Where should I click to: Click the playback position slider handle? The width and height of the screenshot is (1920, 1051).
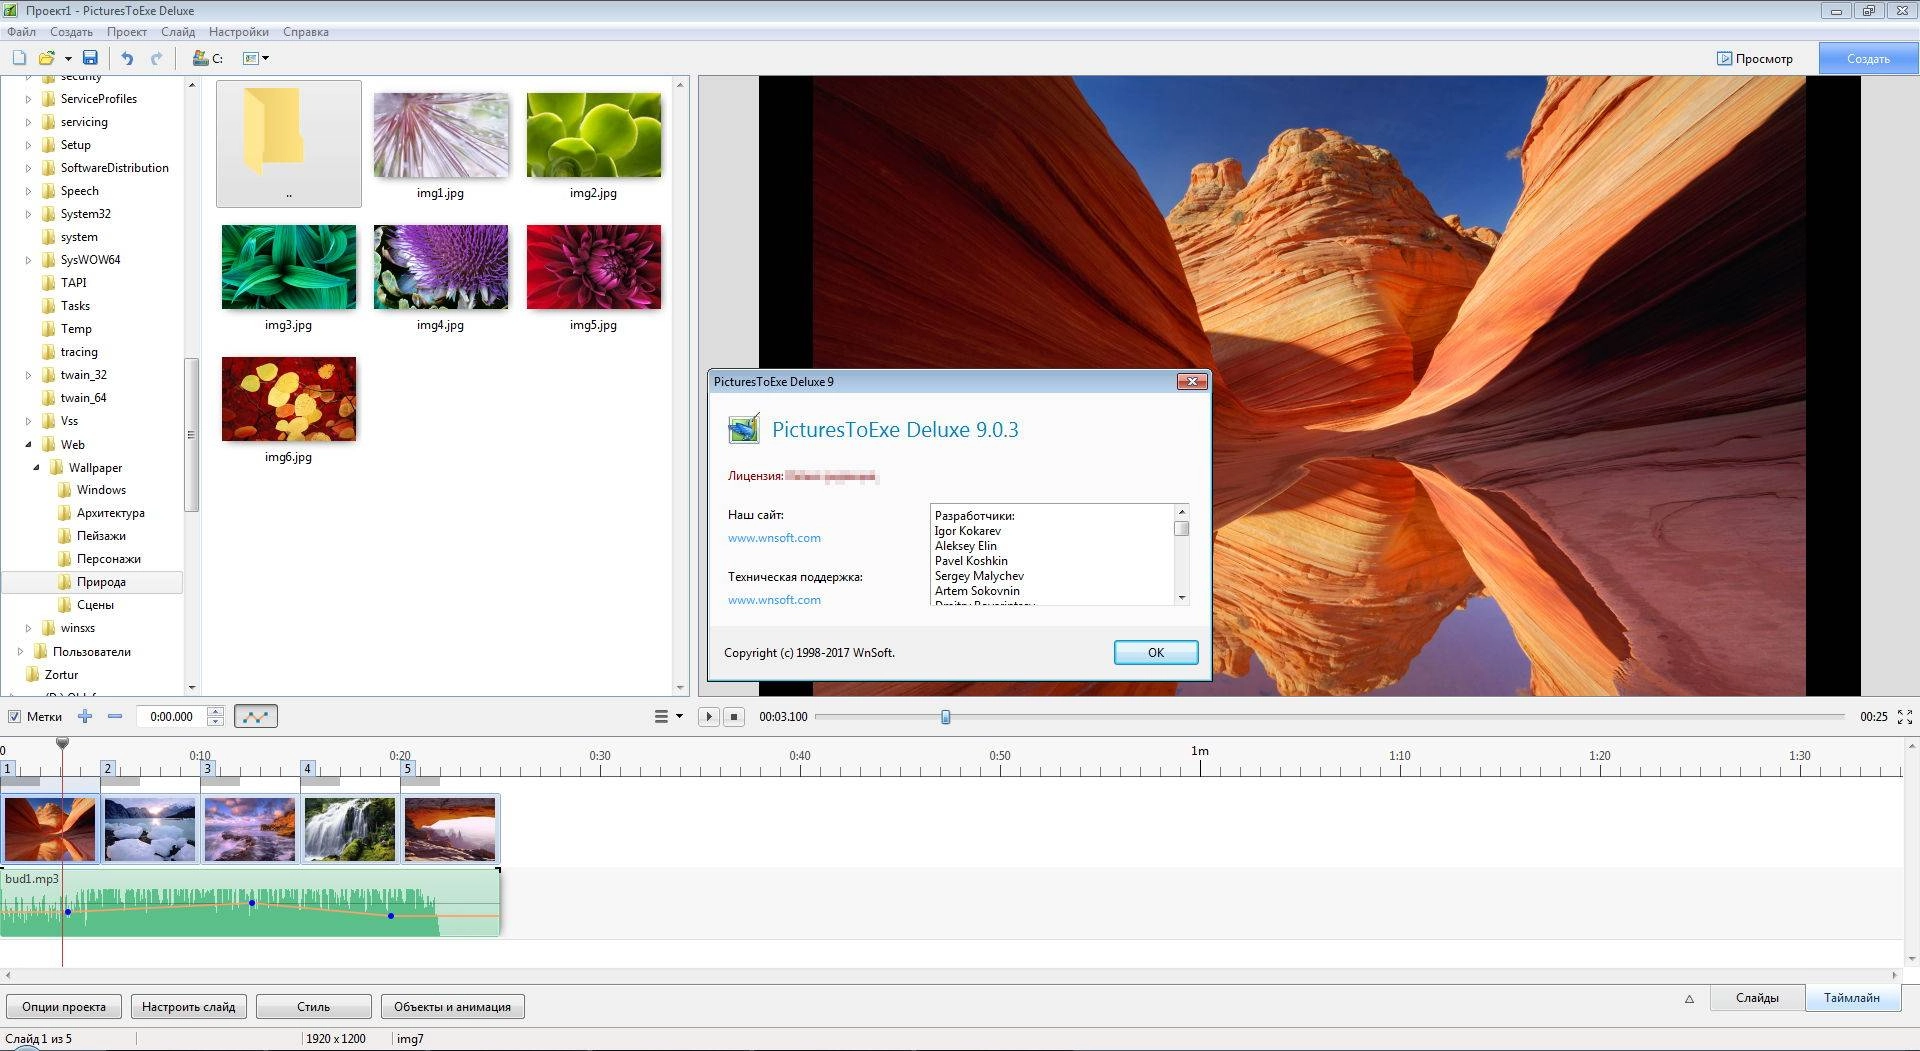(x=945, y=716)
